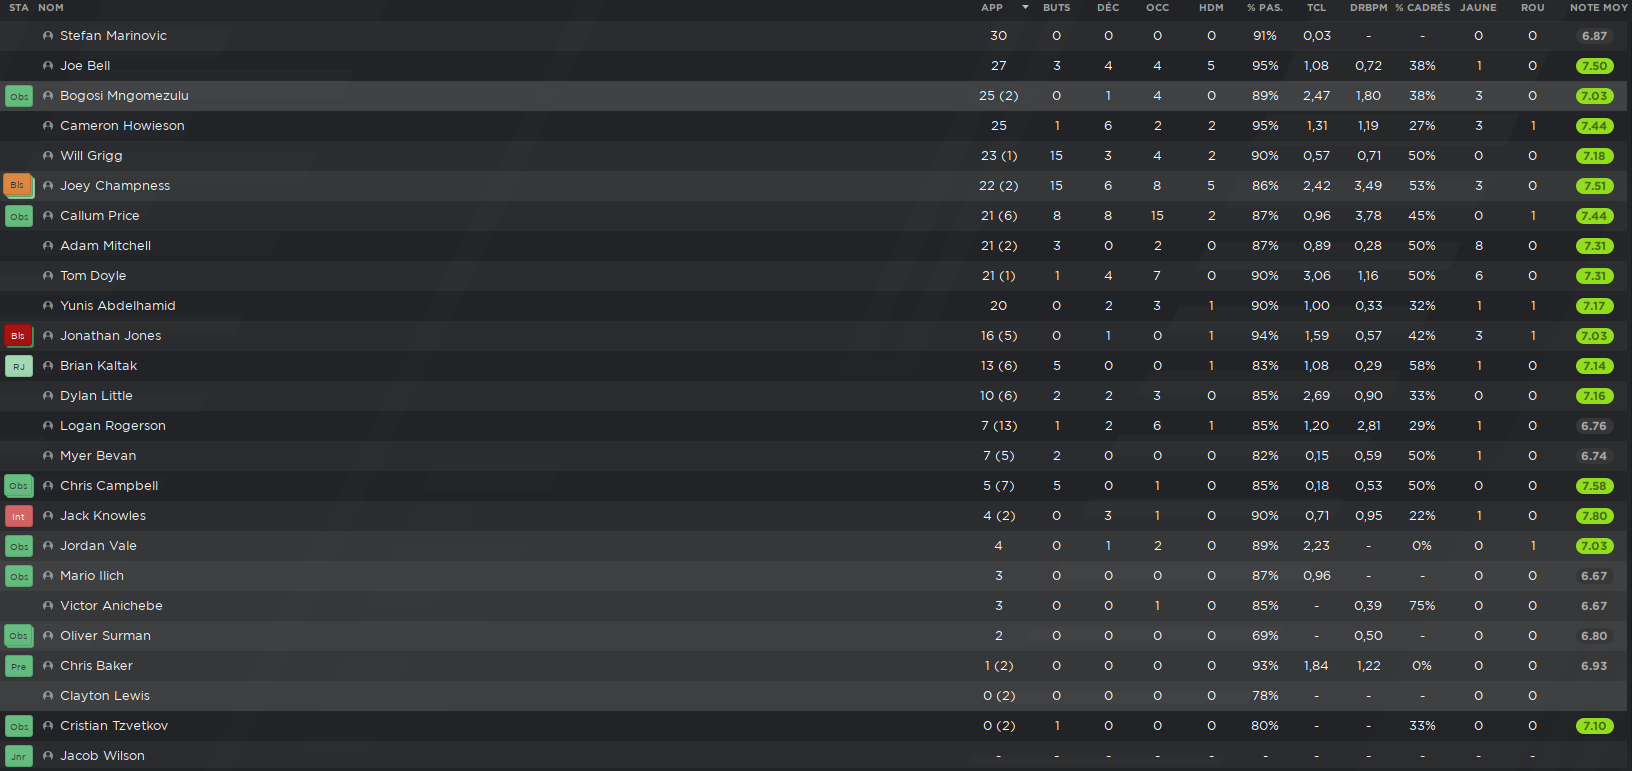Sort by the % PAS. column header
1632x771 pixels.
pos(1264,8)
